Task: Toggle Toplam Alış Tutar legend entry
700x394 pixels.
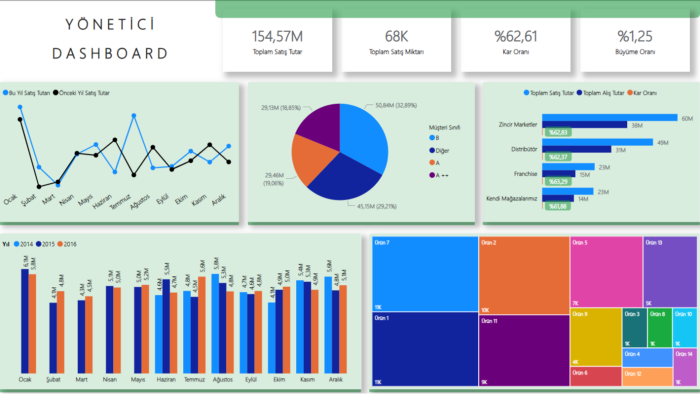Action: [600, 93]
